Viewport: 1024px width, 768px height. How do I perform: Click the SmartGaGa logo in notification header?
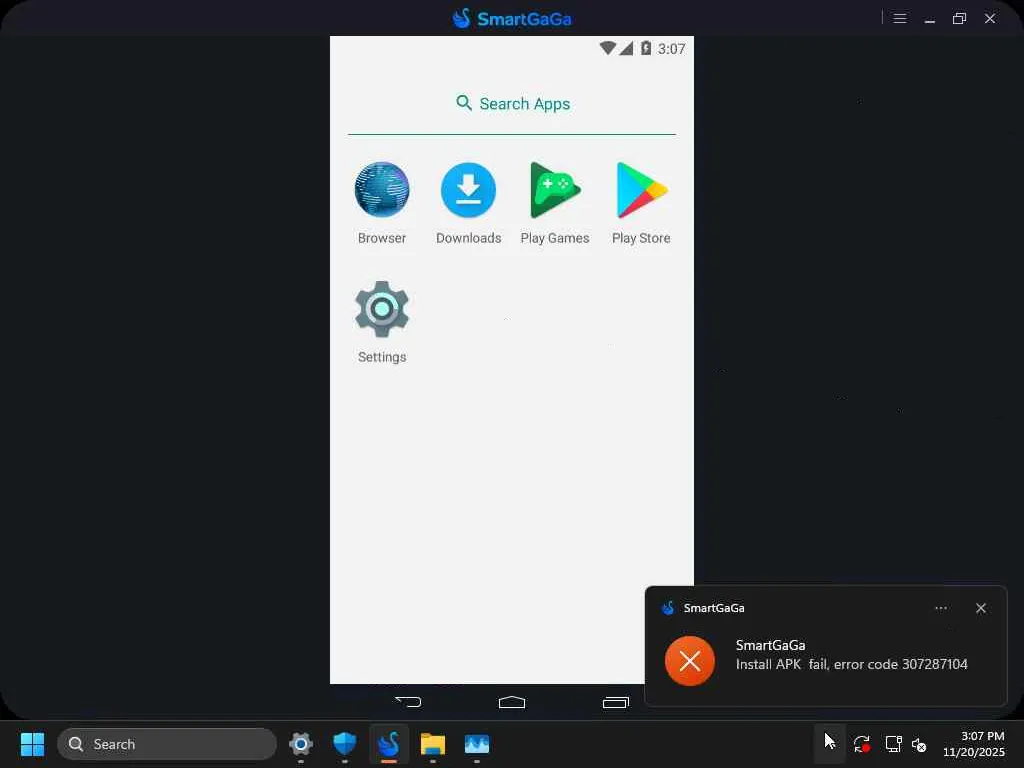point(667,608)
